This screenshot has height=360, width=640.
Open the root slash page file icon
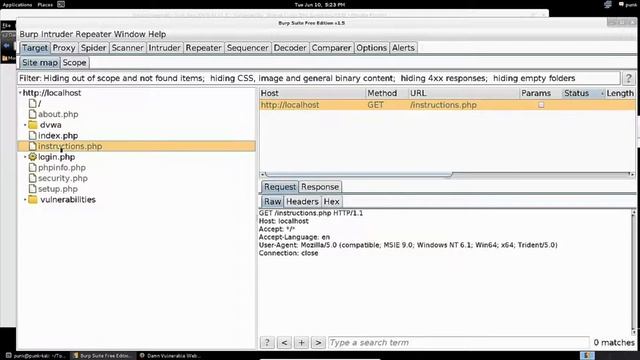[x=32, y=104]
